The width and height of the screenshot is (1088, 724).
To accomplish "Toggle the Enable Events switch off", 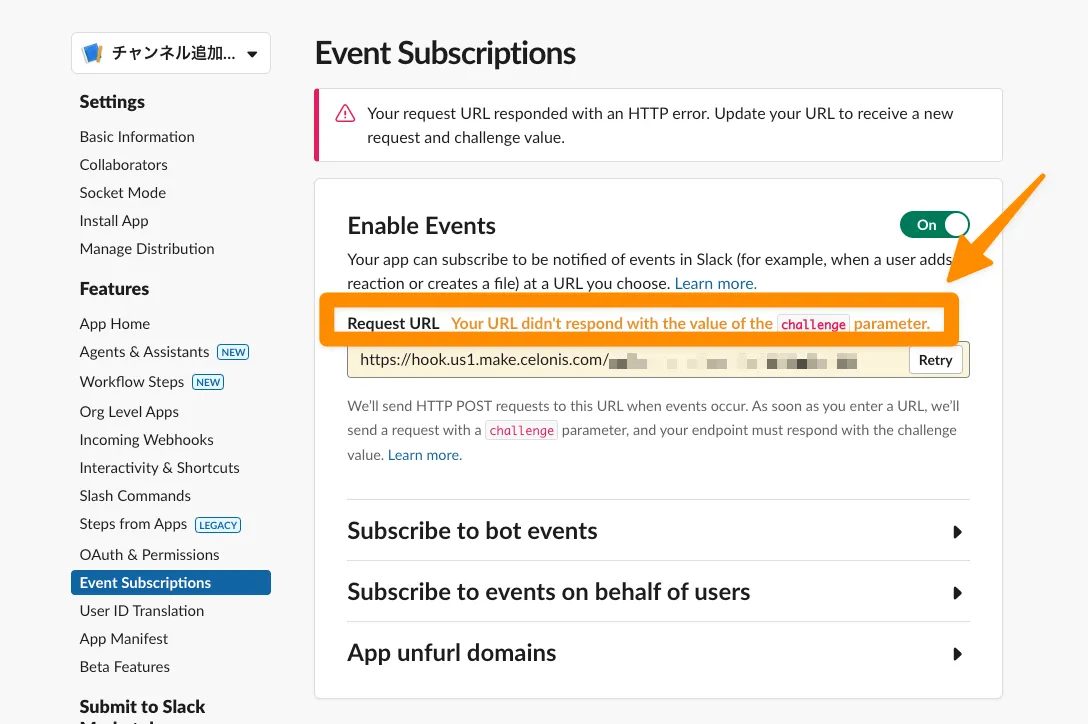I will (x=934, y=225).
